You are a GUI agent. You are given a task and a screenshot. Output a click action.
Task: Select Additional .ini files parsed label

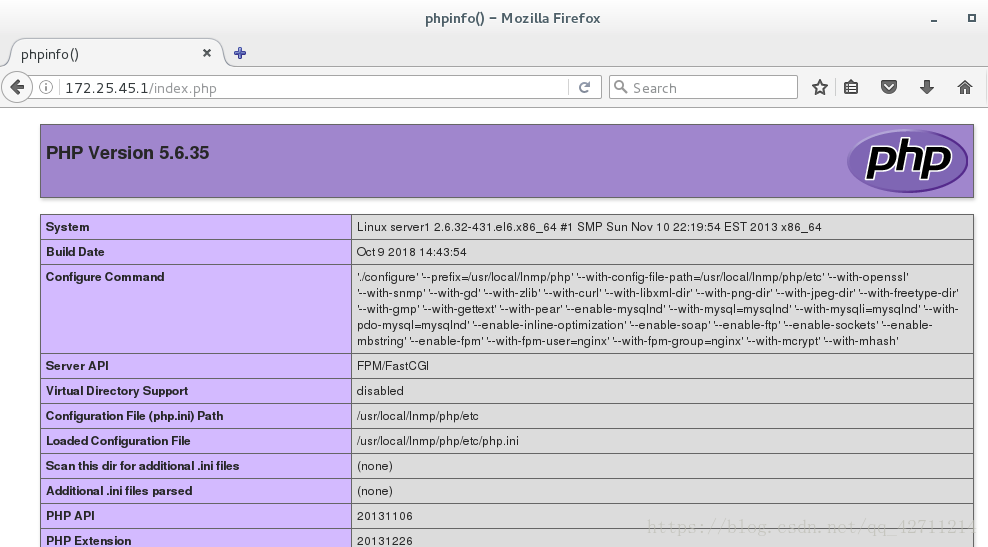(119, 491)
